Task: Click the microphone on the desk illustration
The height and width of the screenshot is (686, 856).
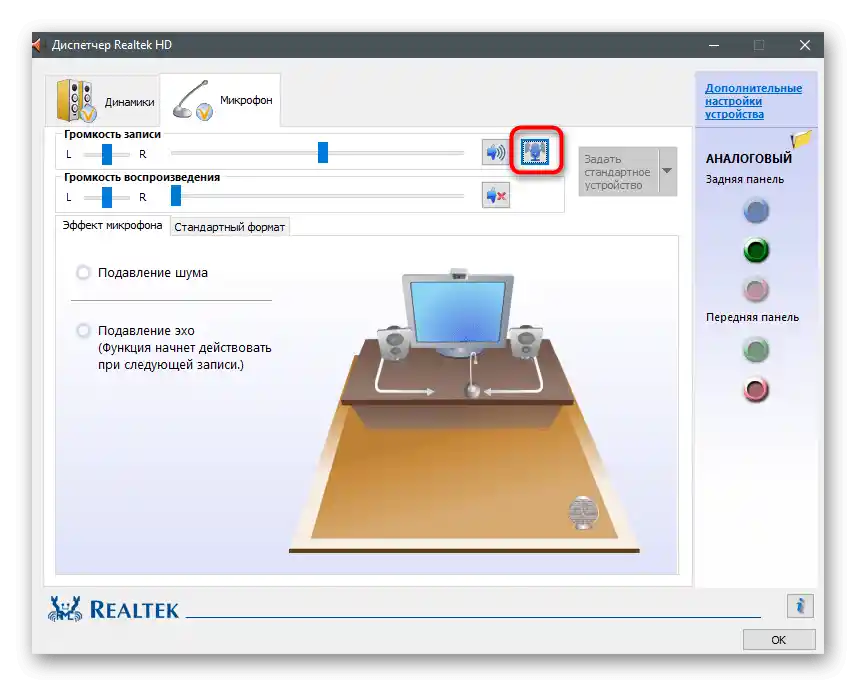Action: (473, 377)
